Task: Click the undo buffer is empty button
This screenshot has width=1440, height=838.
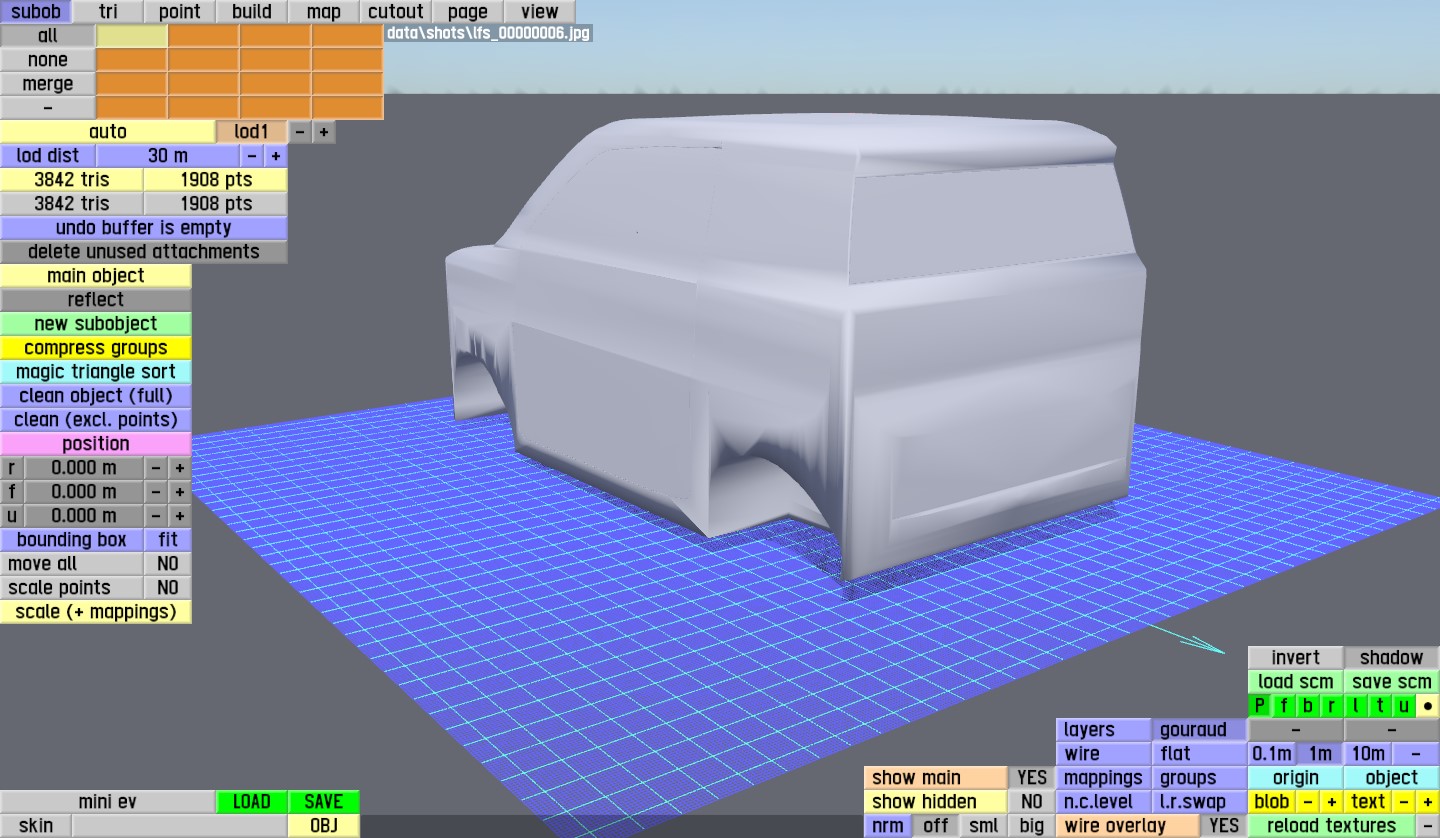Action: tap(144, 228)
